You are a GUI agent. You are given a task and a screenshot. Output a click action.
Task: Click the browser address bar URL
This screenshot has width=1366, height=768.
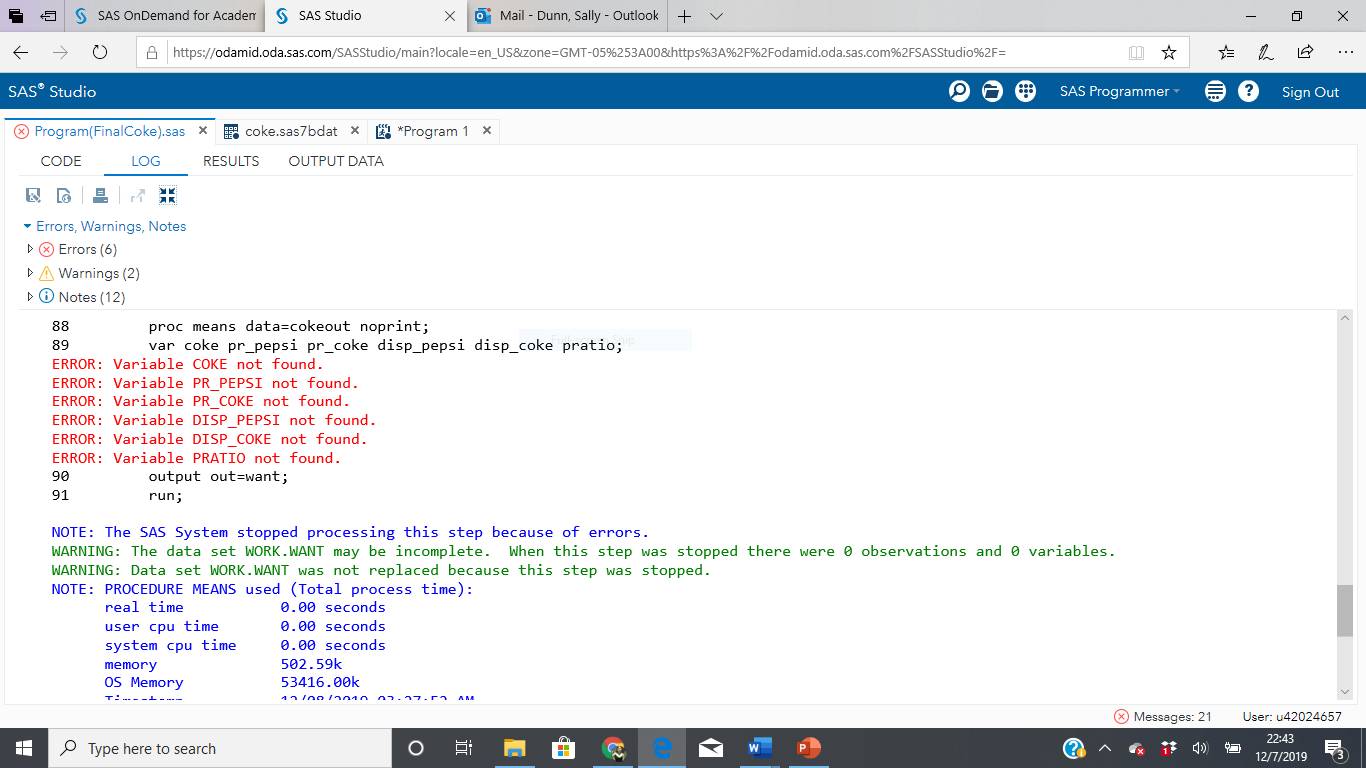click(589, 52)
